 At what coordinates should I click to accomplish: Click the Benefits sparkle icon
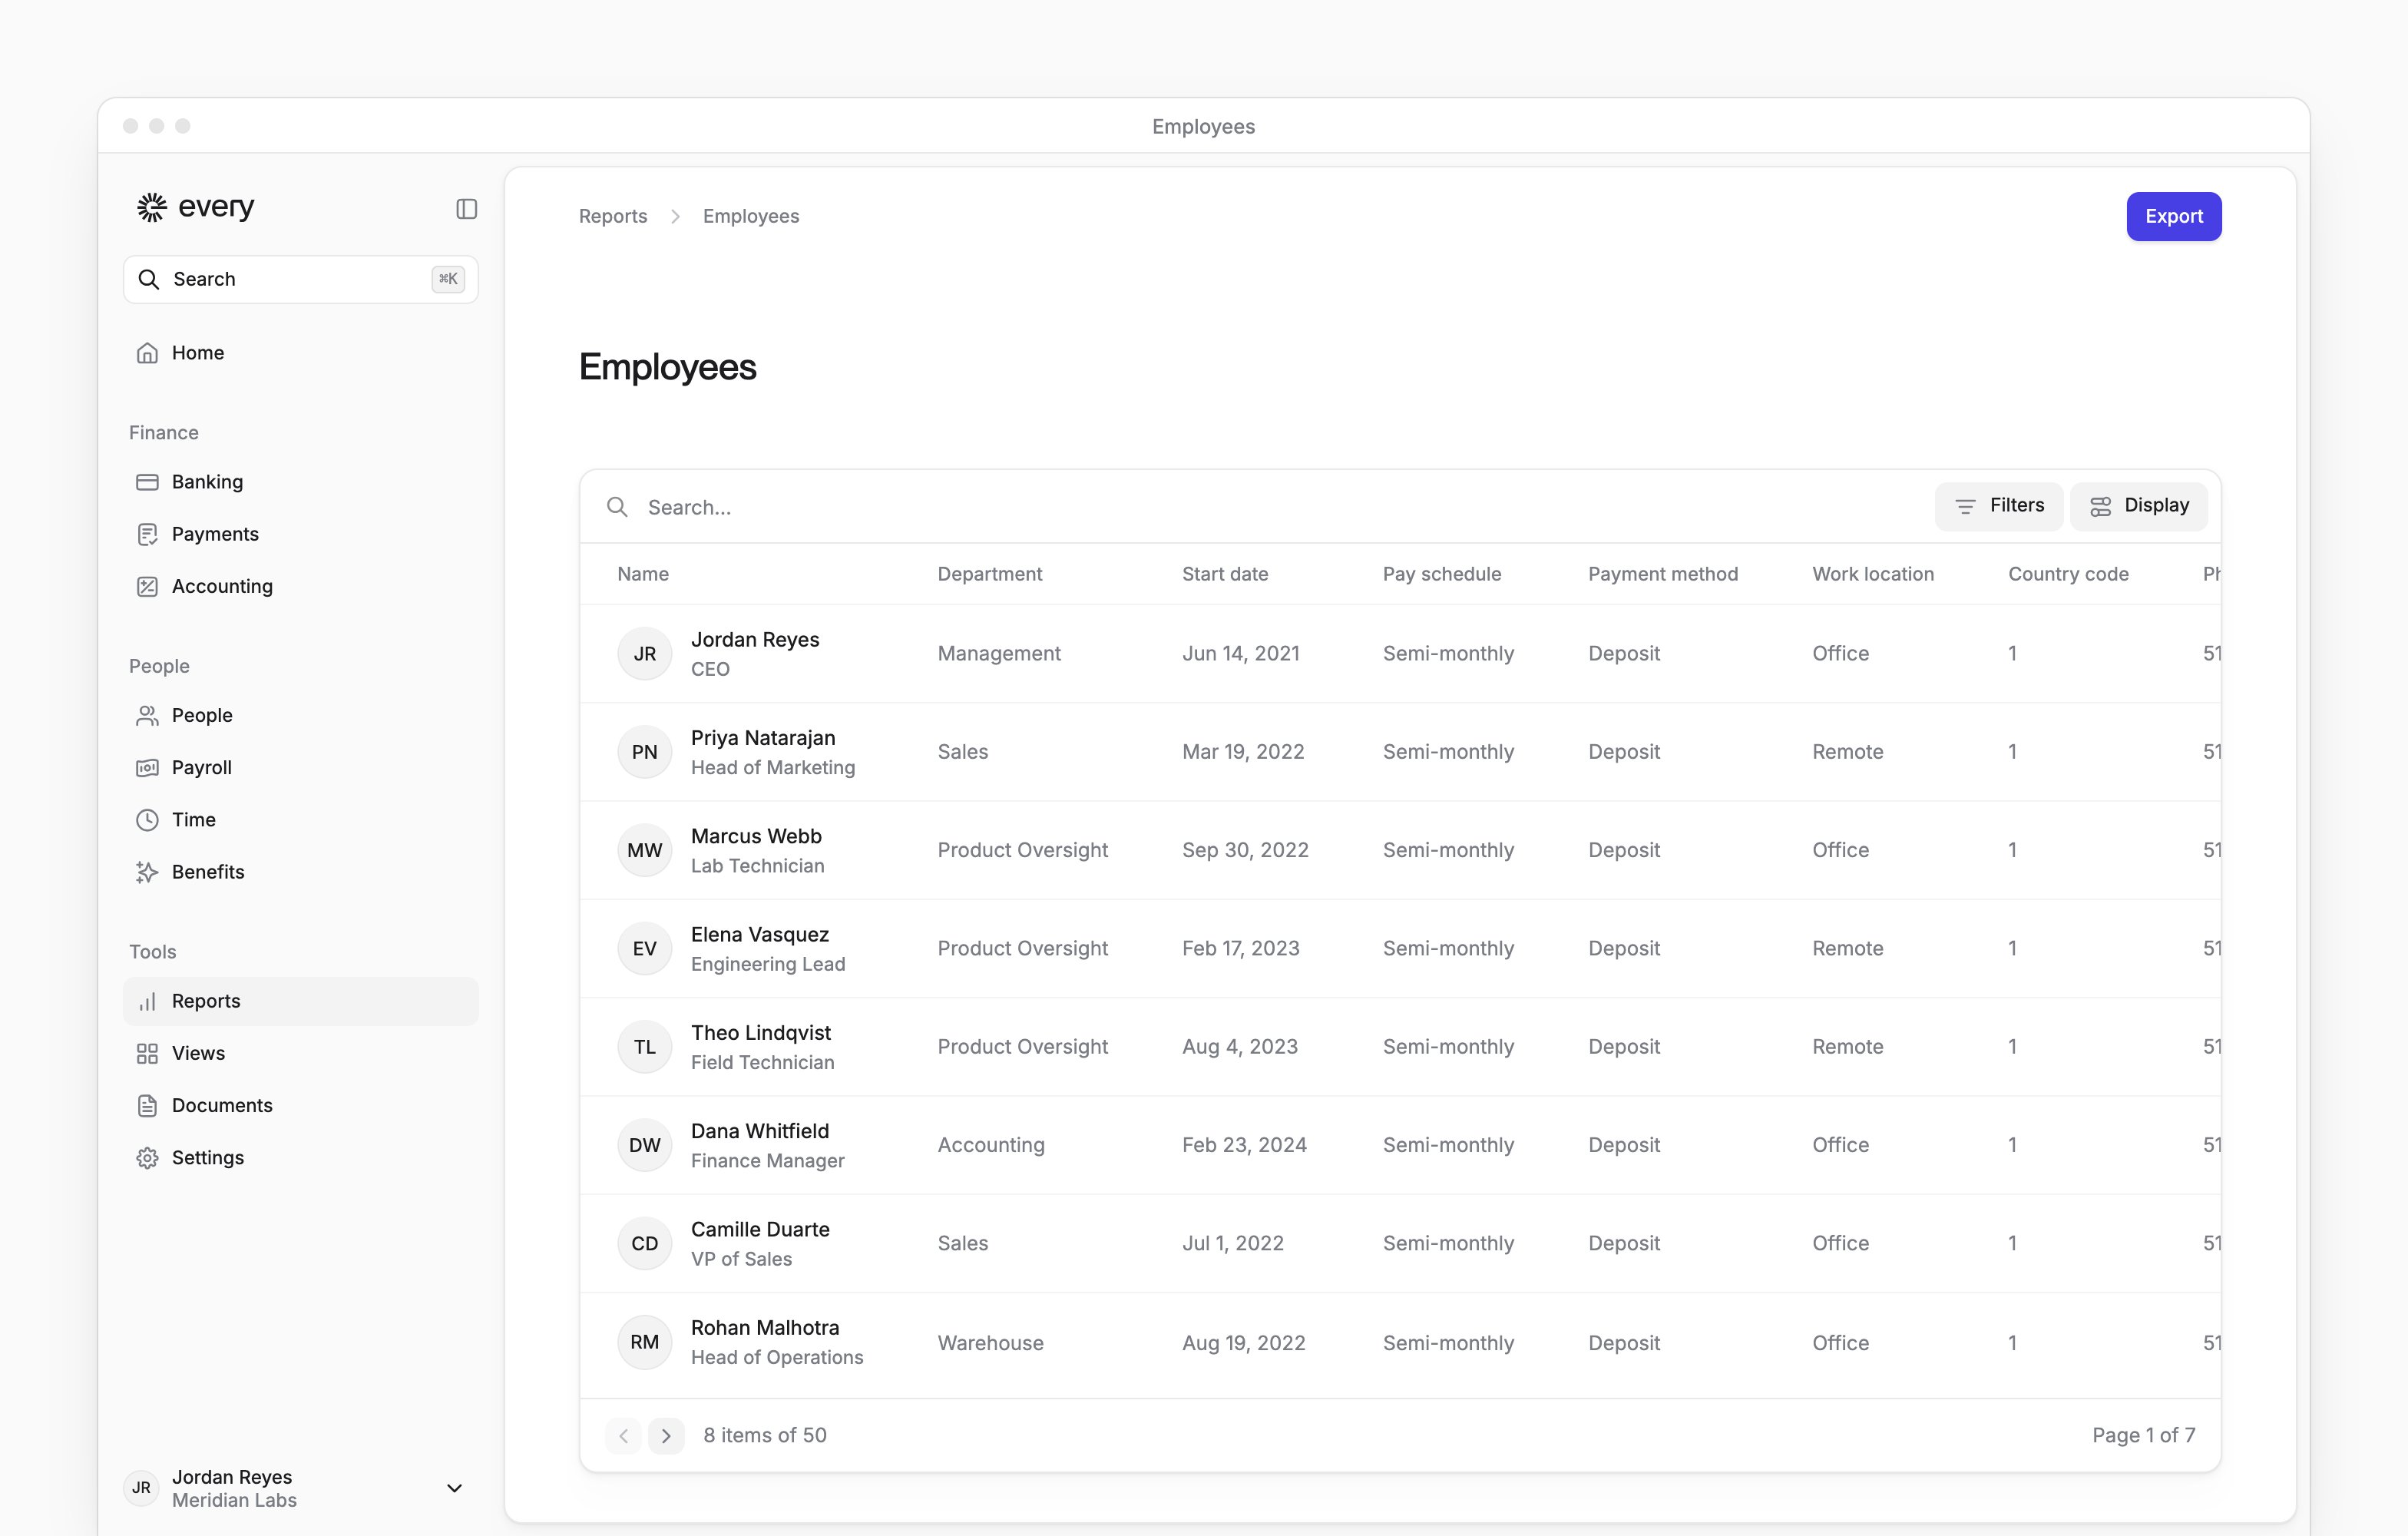(x=147, y=872)
